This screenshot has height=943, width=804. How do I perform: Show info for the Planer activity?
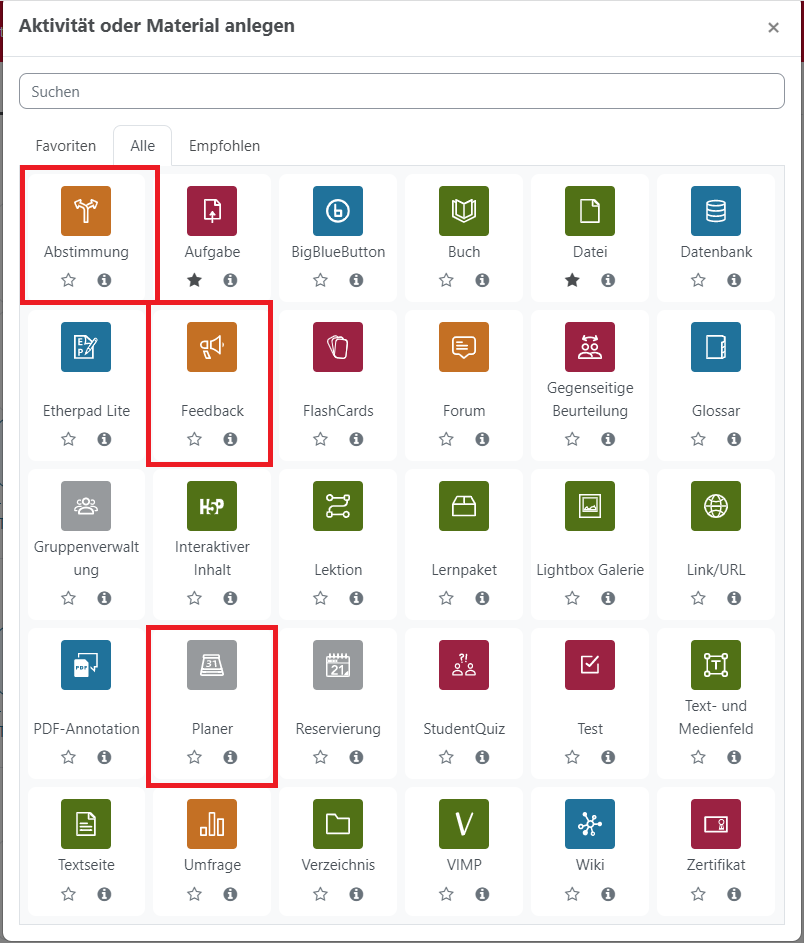coord(230,757)
